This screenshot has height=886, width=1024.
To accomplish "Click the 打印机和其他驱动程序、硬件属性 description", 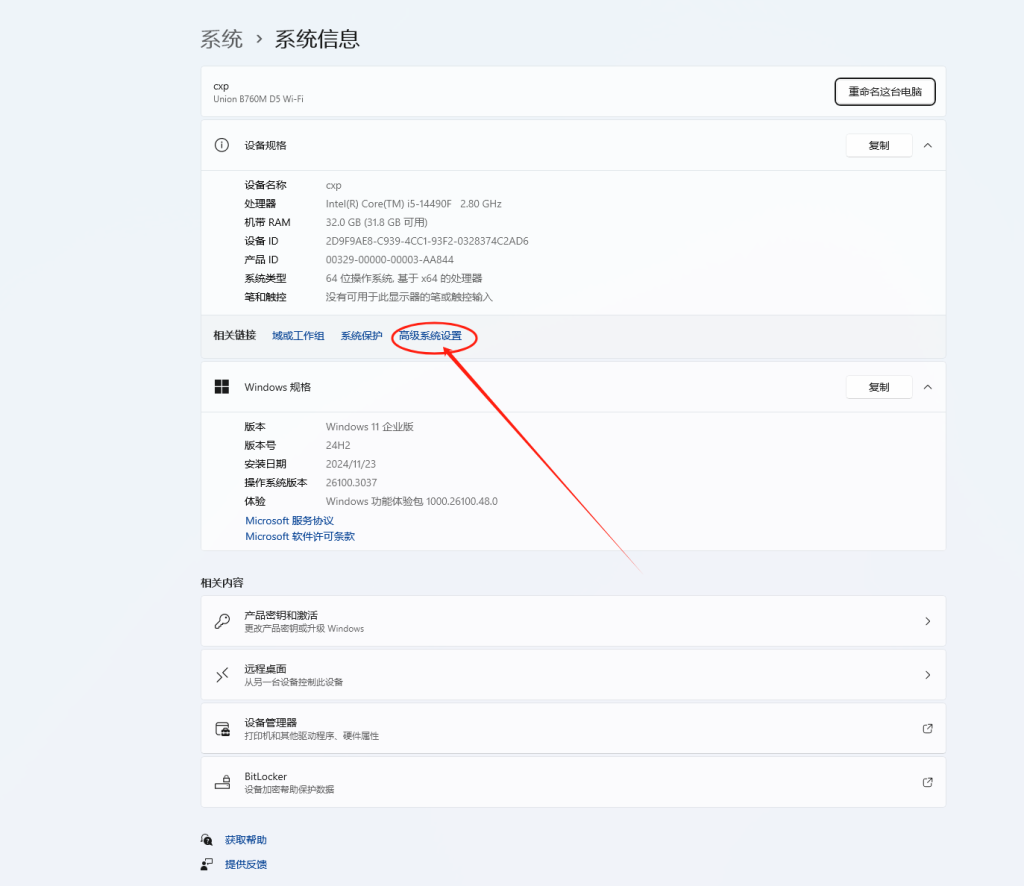I will coord(312,736).
